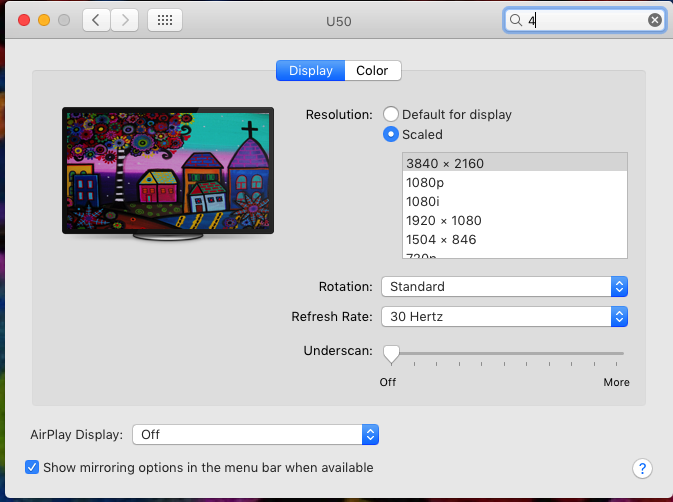
Task: Choose the 1920 × 1080 resolution
Action: 515,220
